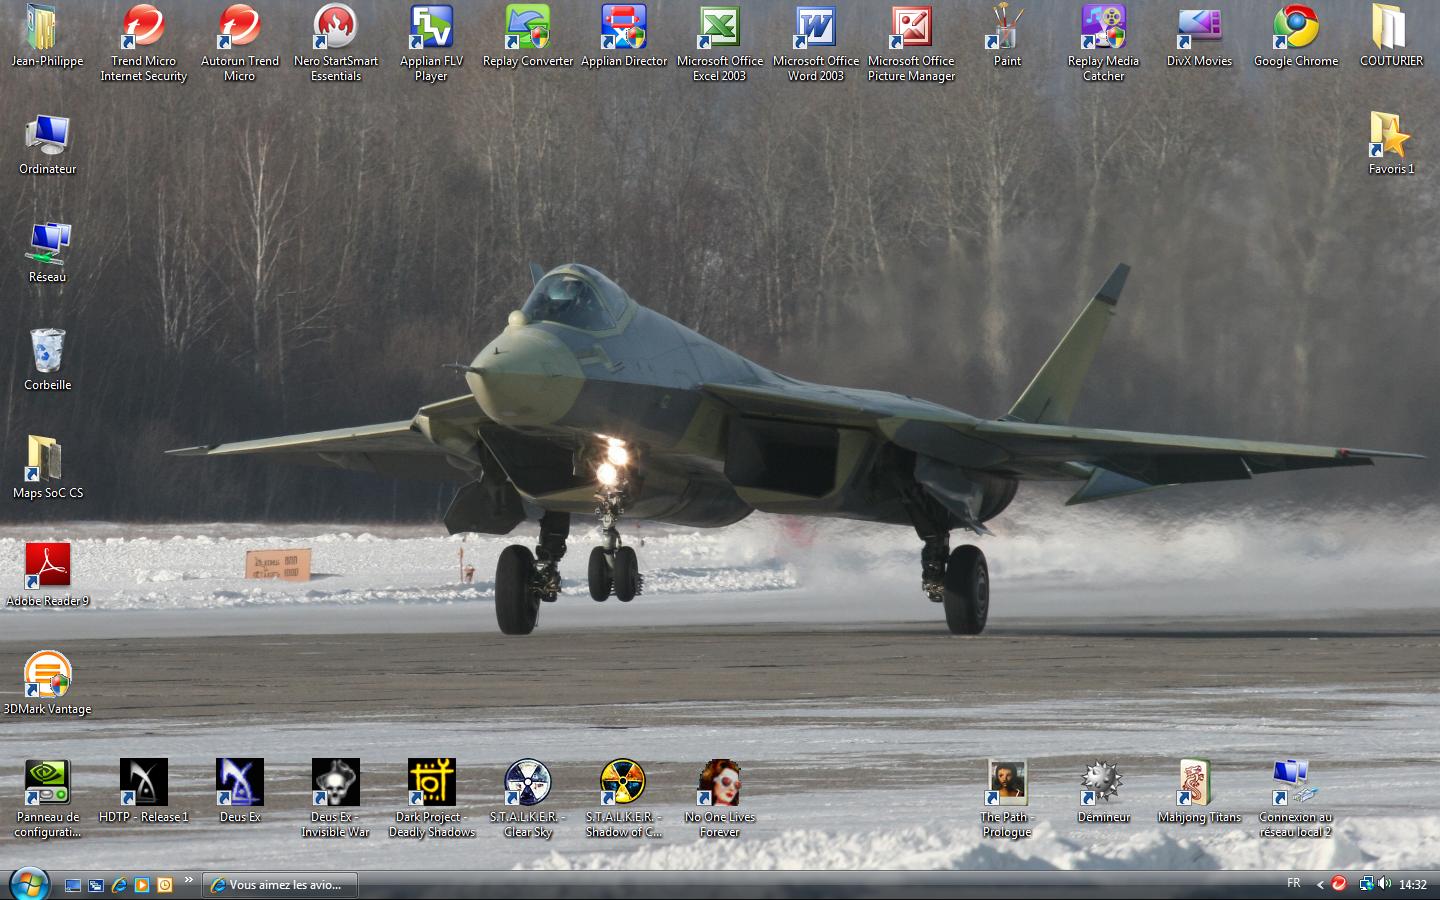The height and width of the screenshot is (900, 1440).
Task: Select the Démineur minesweeper icon
Action: (x=1103, y=783)
